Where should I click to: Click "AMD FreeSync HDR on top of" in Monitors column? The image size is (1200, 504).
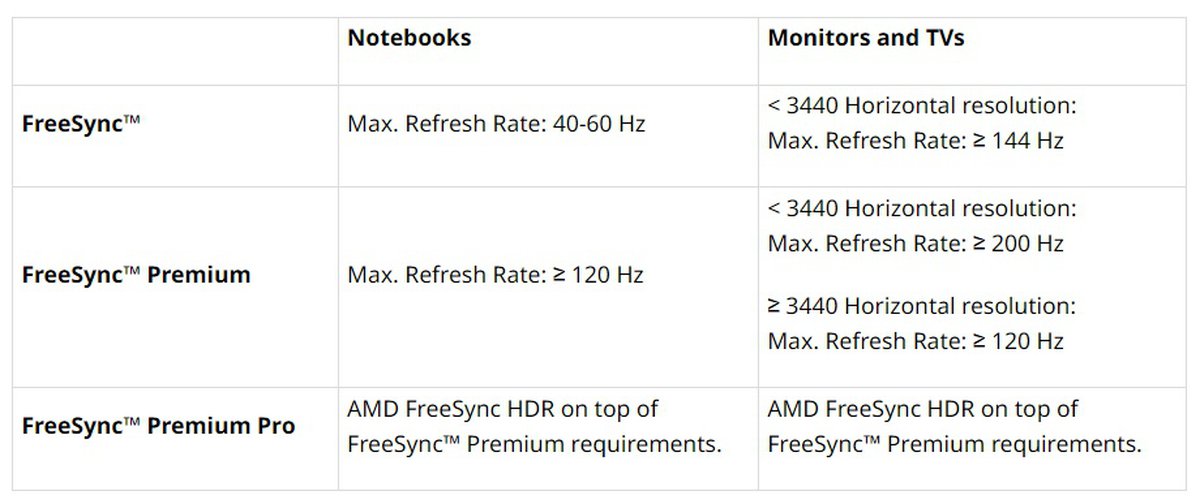tap(923, 409)
